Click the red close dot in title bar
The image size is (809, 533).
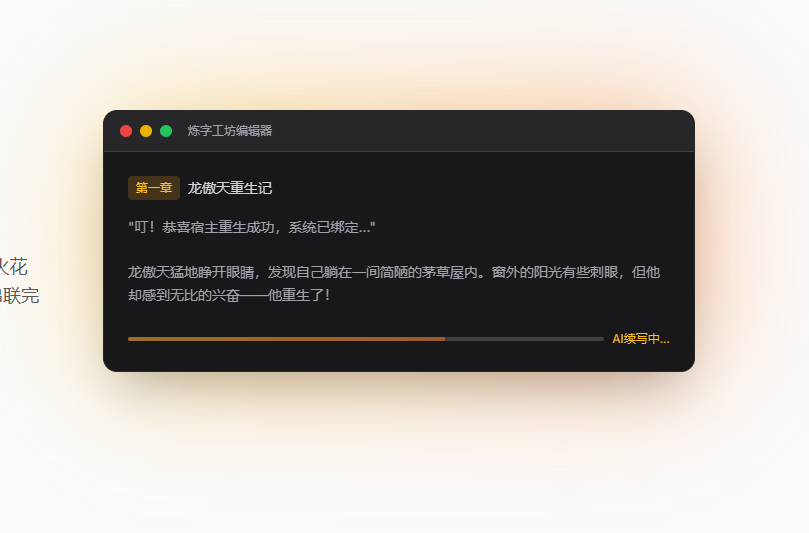[x=126, y=131]
